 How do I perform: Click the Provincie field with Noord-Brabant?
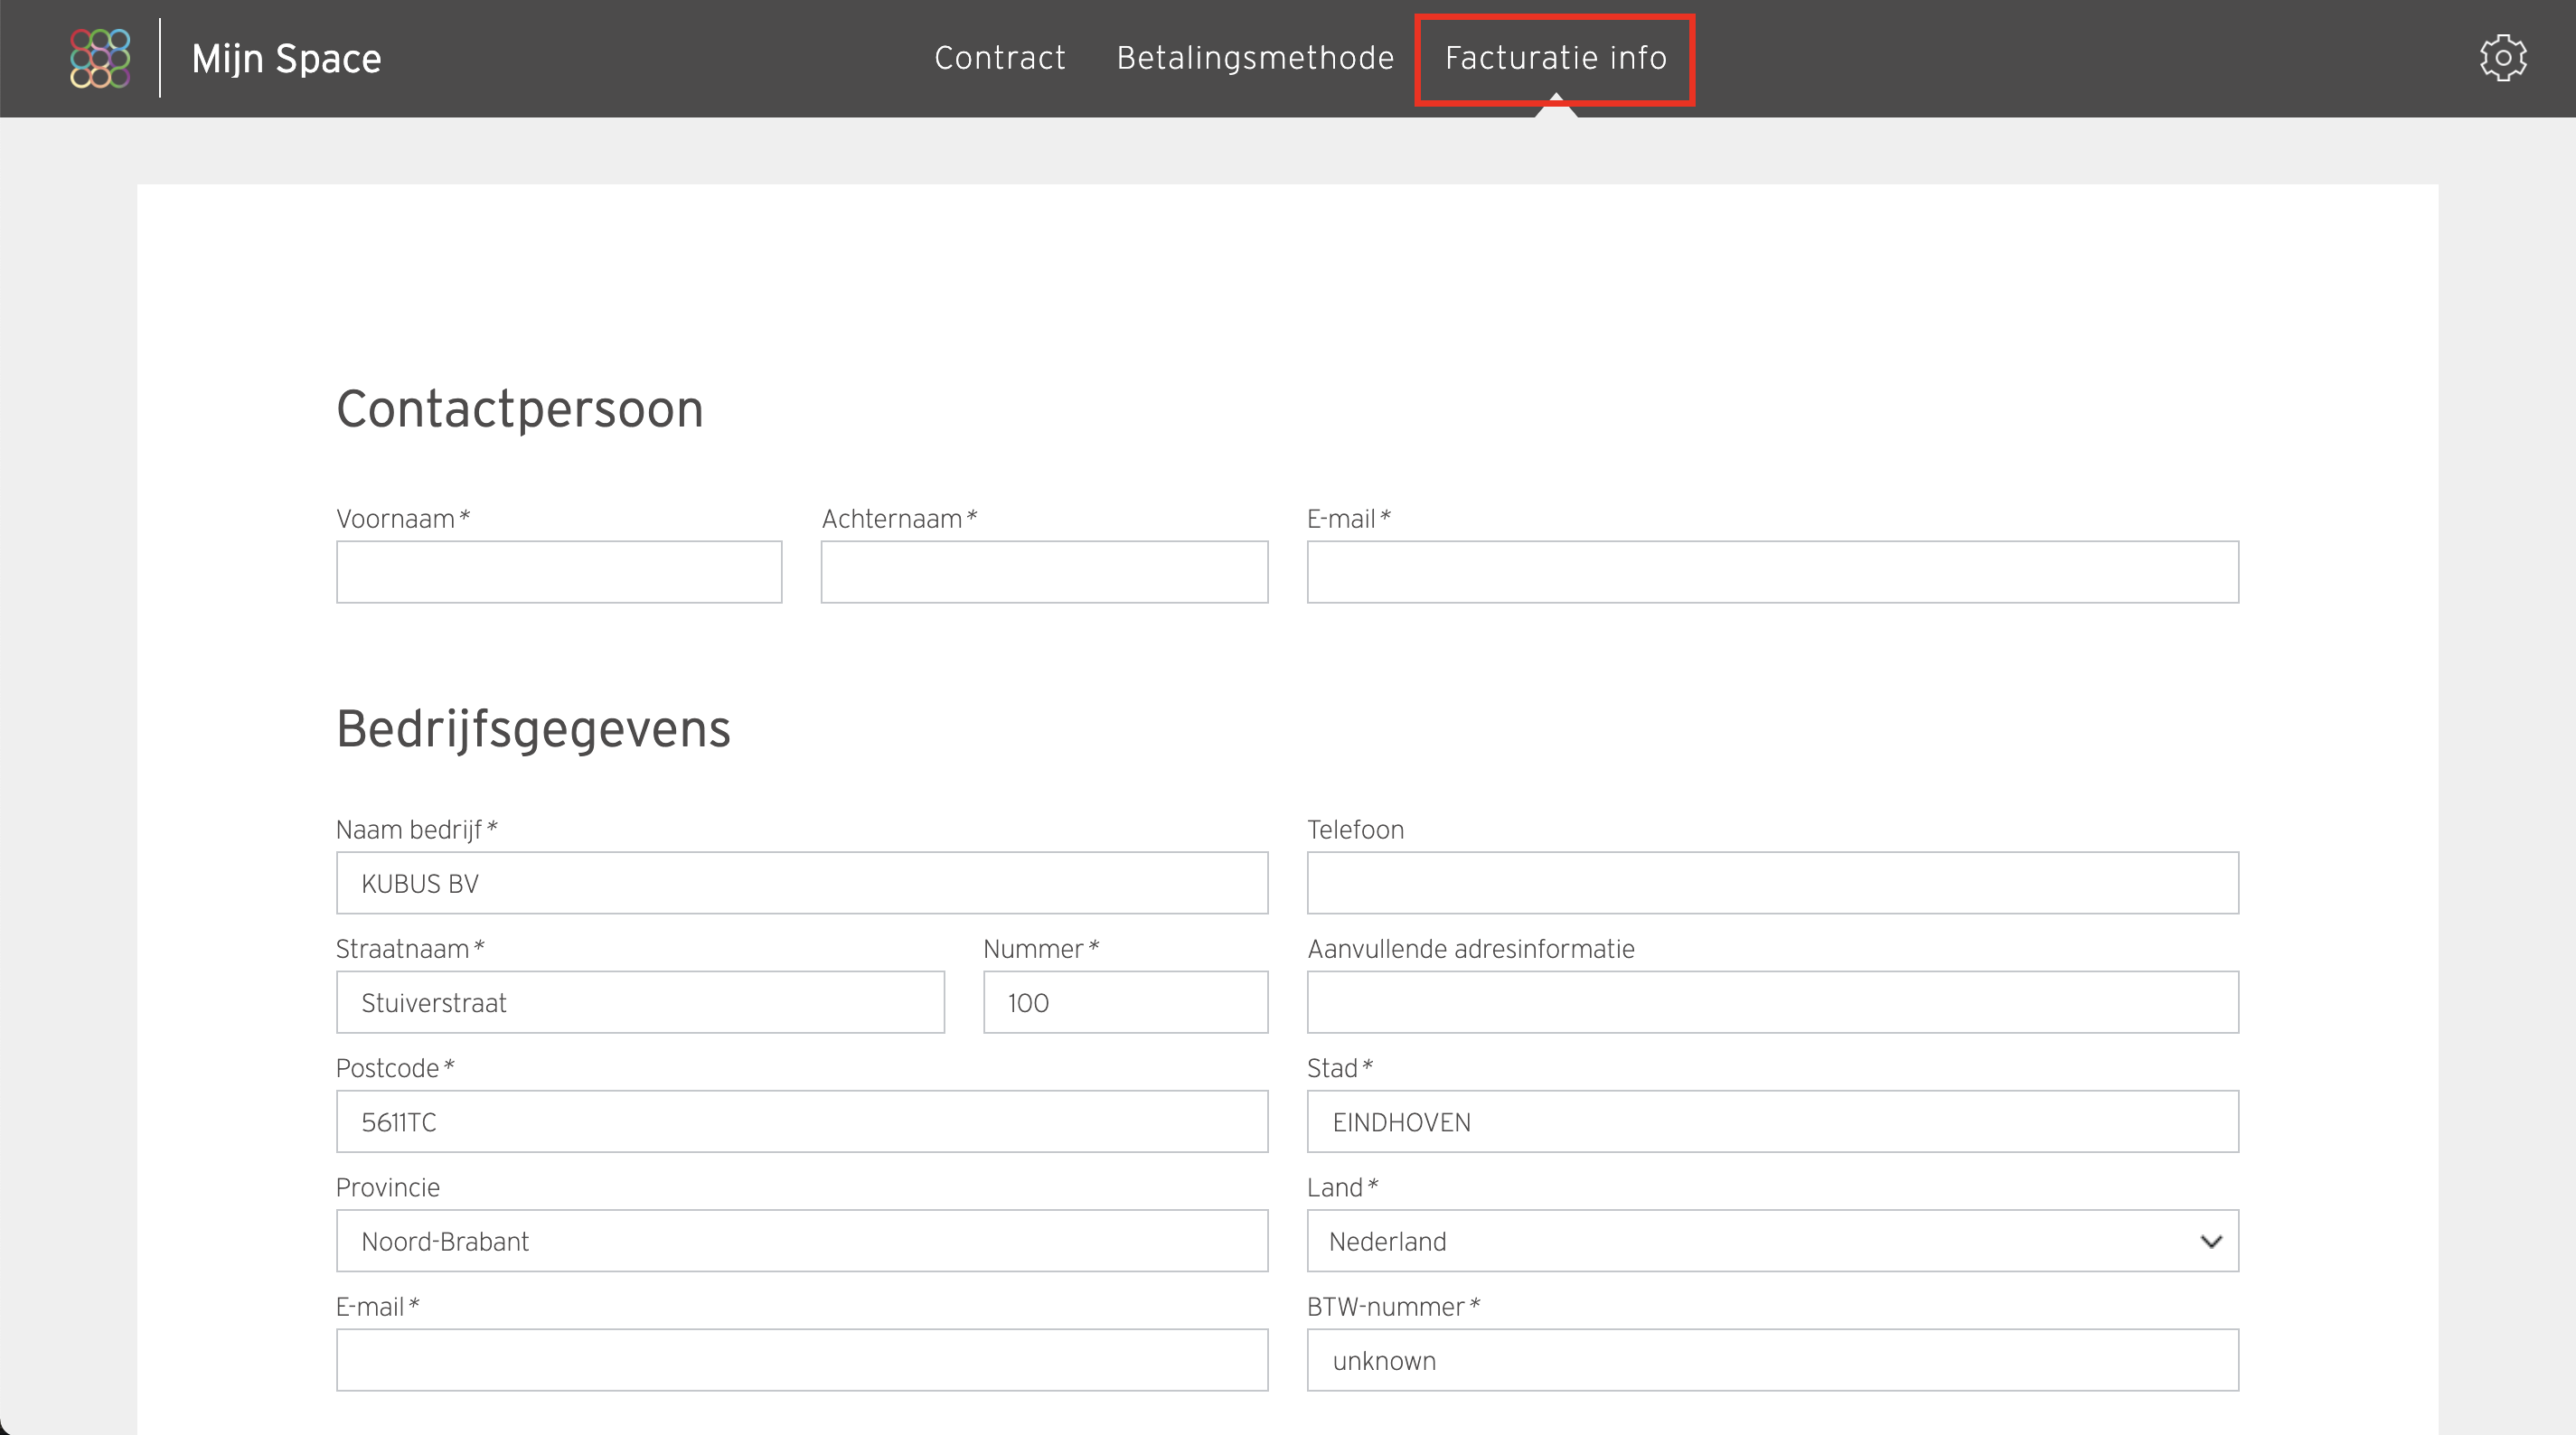pyautogui.click(x=802, y=1241)
